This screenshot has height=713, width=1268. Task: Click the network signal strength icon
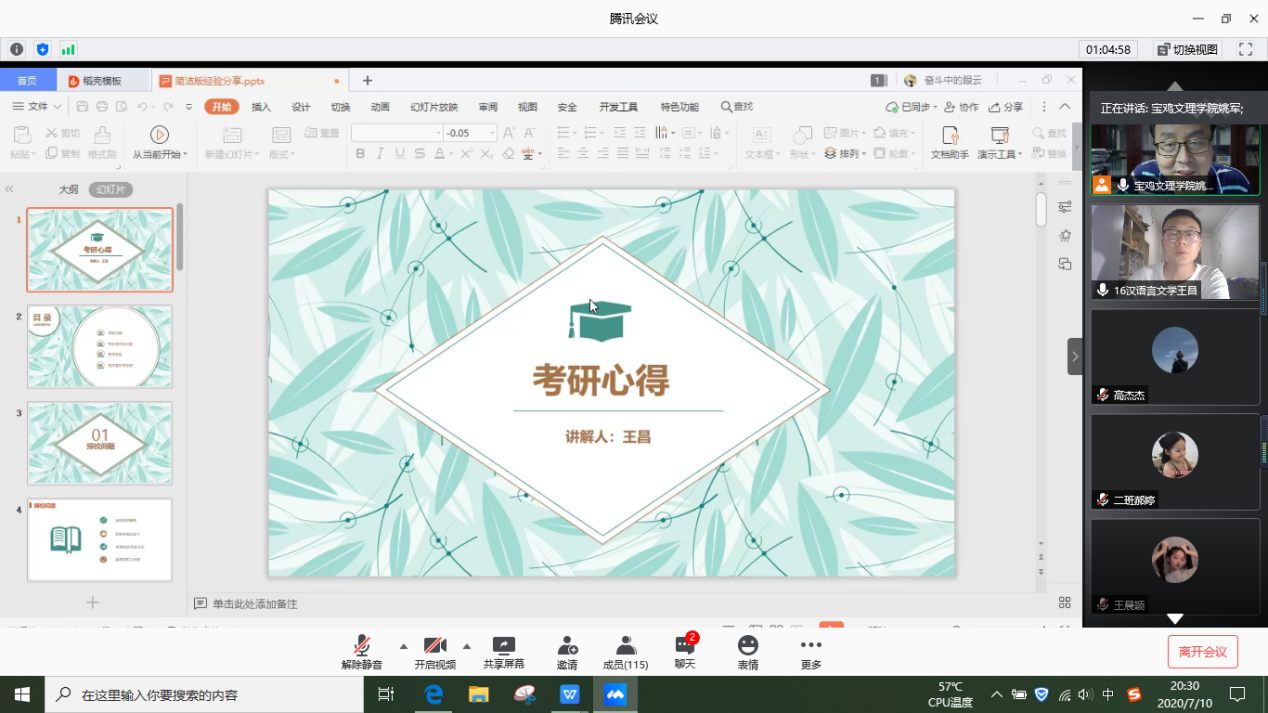click(68, 49)
